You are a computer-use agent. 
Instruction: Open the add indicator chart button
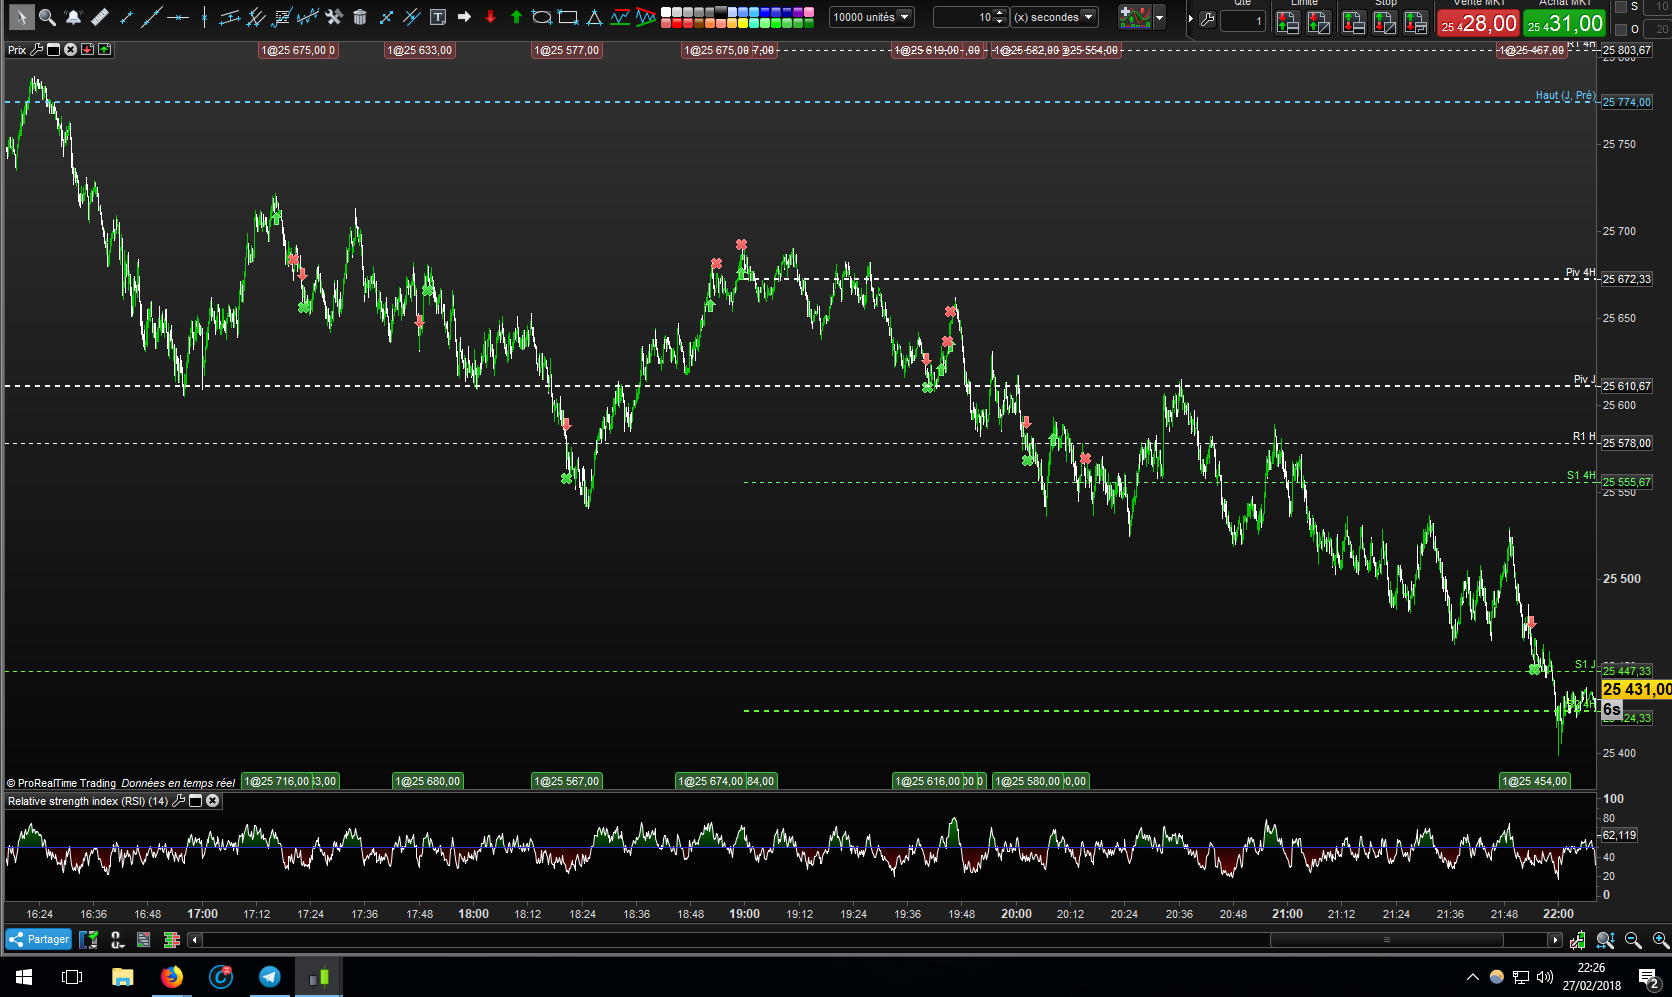tap(1135, 17)
